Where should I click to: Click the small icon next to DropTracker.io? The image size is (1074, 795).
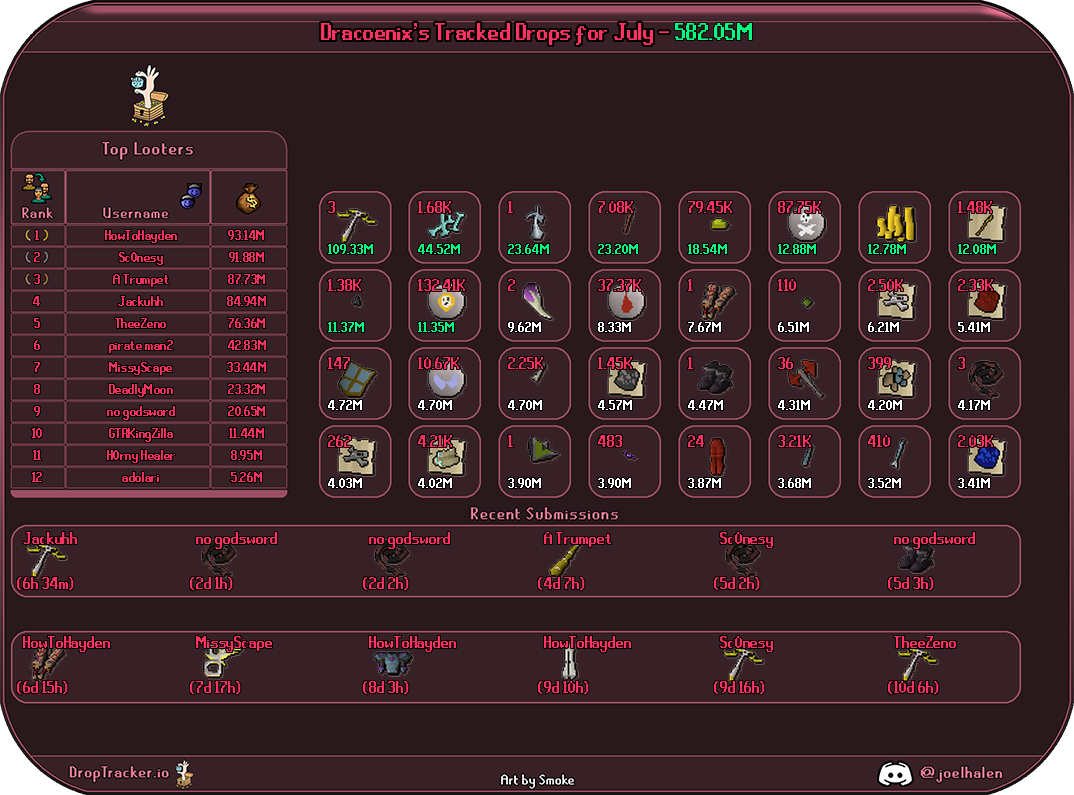click(184, 774)
